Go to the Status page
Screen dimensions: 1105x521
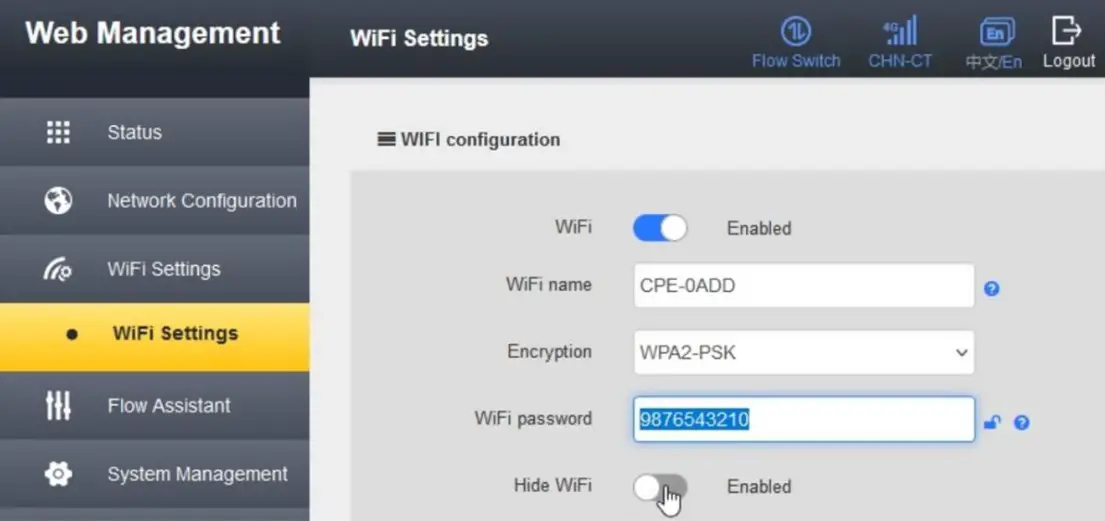(x=134, y=132)
